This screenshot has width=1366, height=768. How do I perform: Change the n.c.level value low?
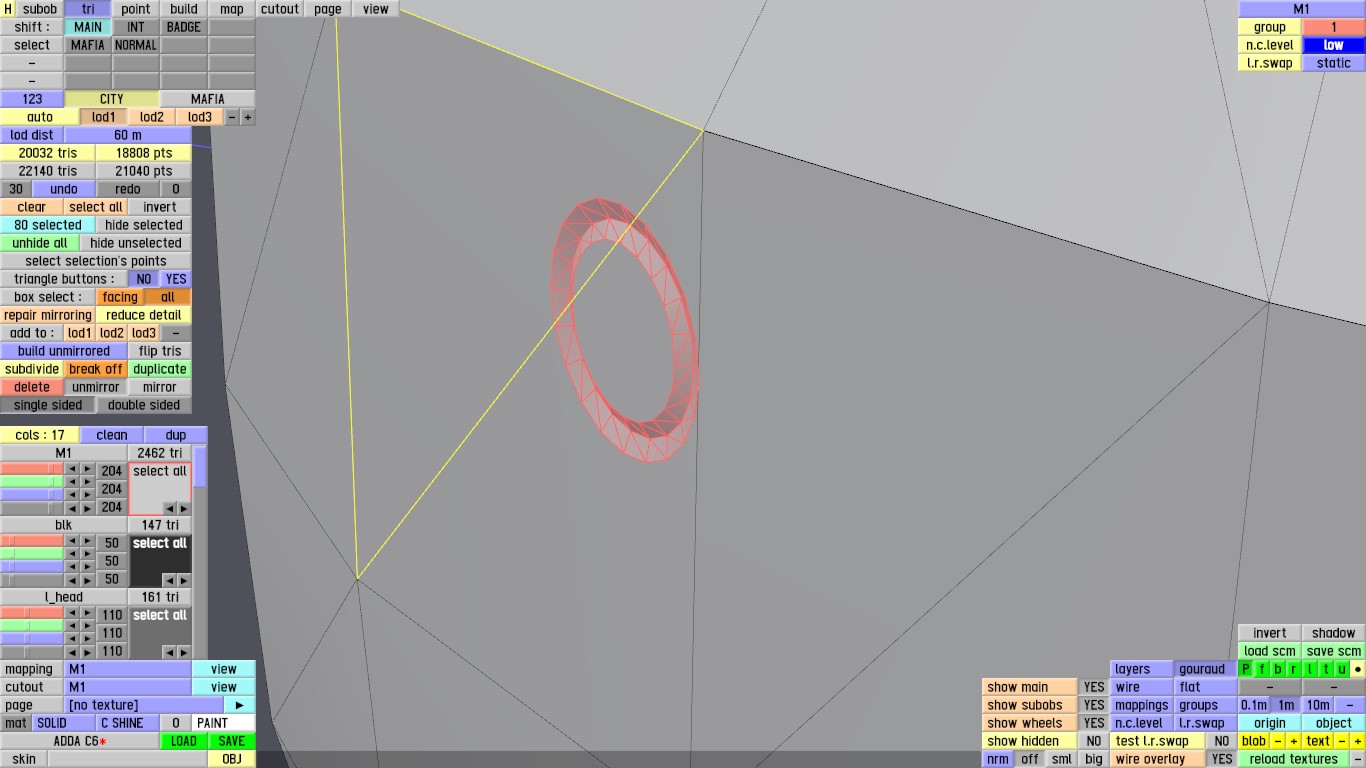1334,45
